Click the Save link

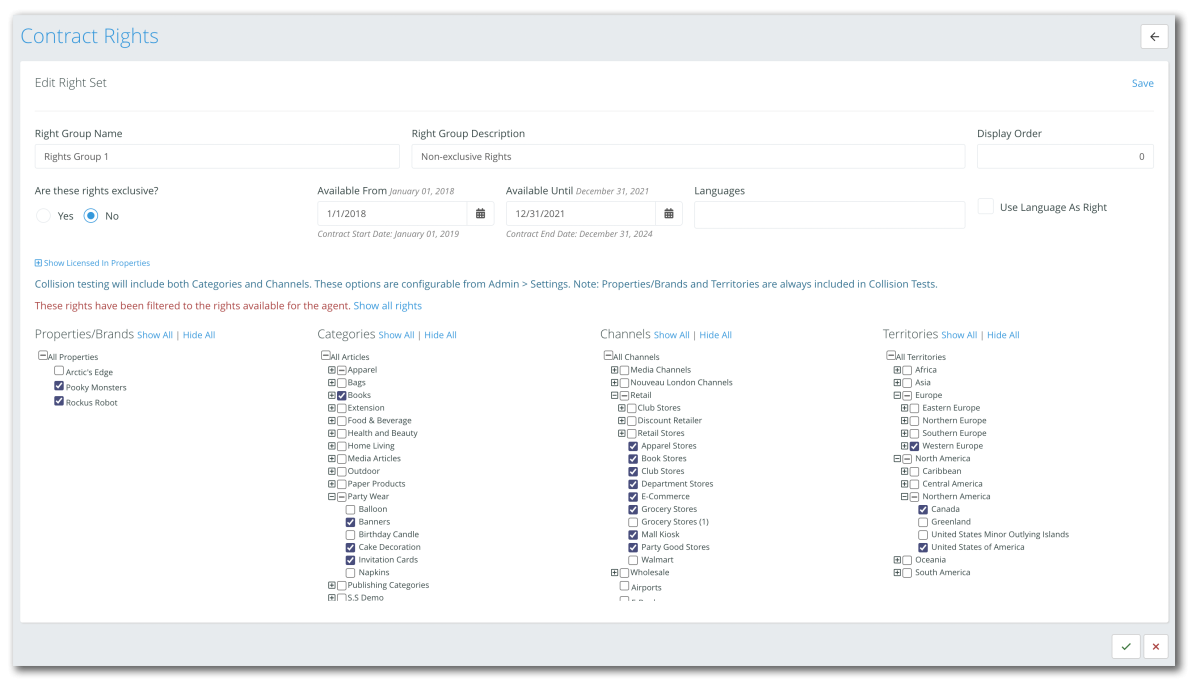click(1142, 83)
